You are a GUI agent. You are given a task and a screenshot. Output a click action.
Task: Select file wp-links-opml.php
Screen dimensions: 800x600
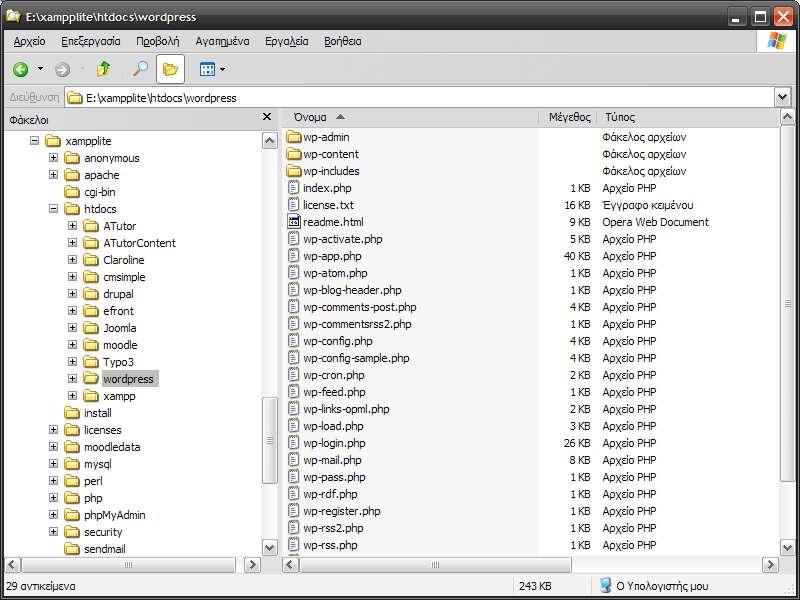pos(346,409)
